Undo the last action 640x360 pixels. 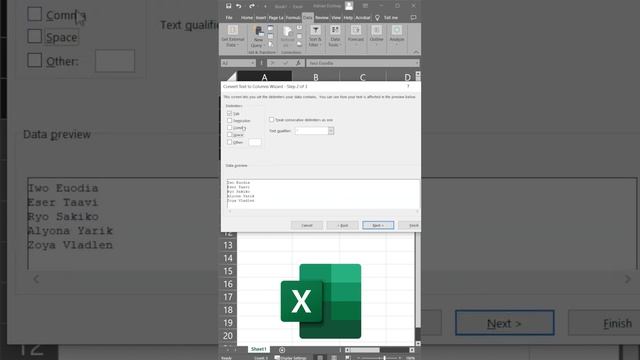pyautogui.click(x=239, y=6)
